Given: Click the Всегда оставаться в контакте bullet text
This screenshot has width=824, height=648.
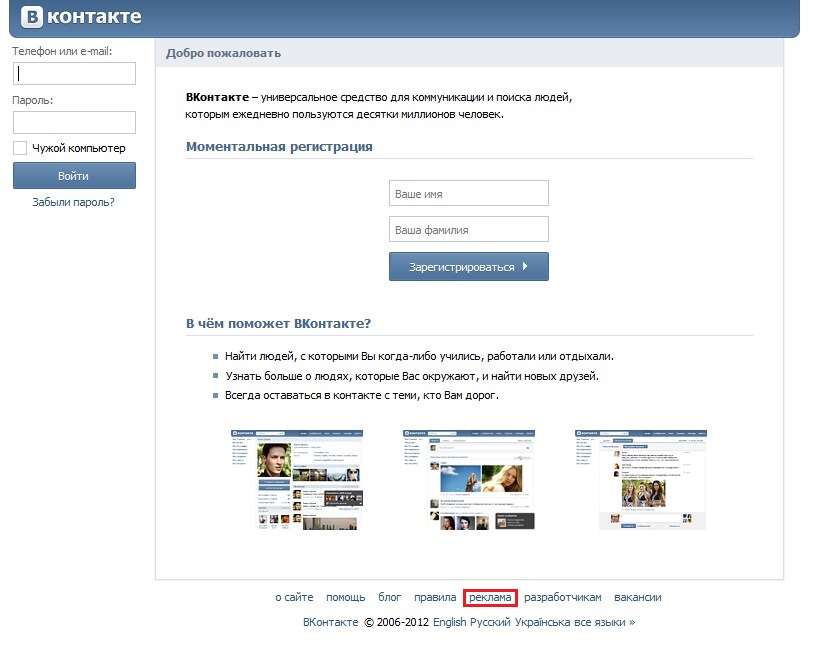Looking at the screenshot, I should (362, 395).
